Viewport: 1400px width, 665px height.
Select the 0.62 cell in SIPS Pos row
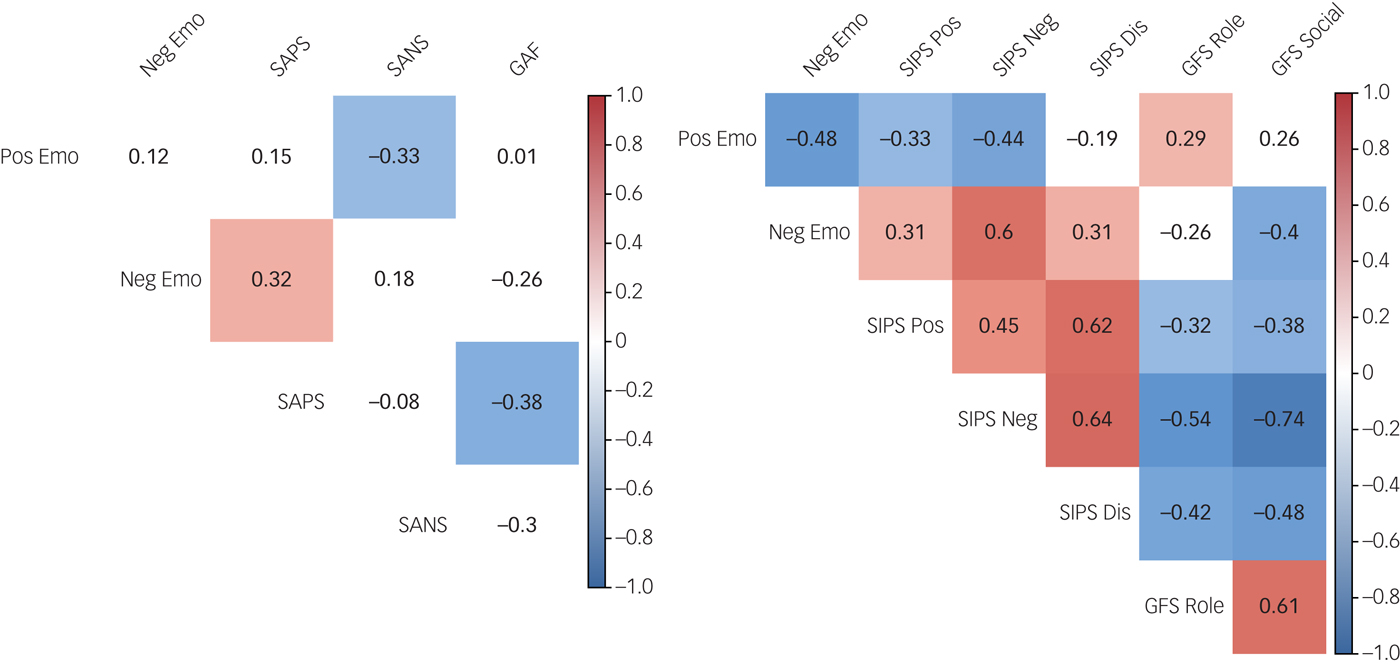pyautogui.click(x=1092, y=326)
